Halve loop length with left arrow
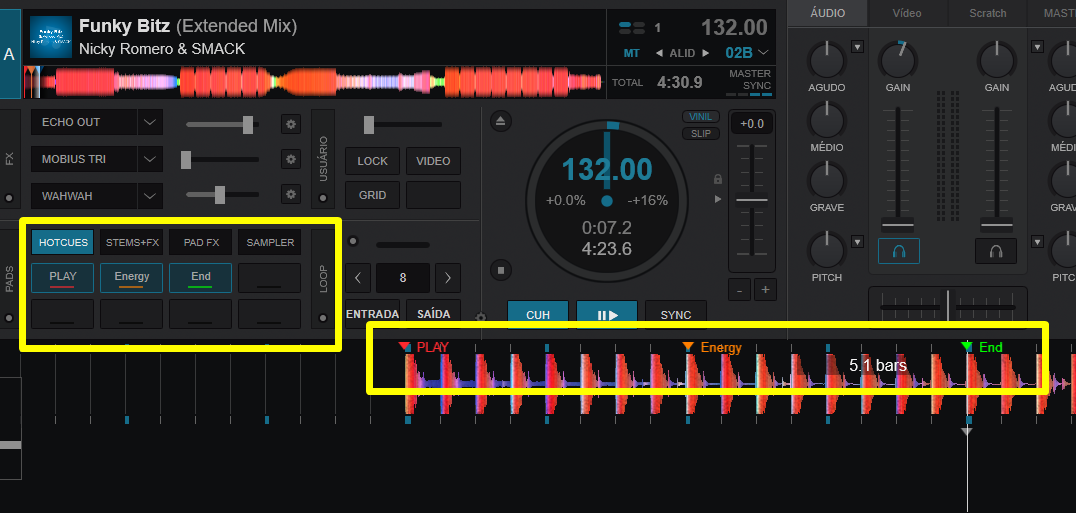The width and height of the screenshot is (1076, 513). coord(360,277)
